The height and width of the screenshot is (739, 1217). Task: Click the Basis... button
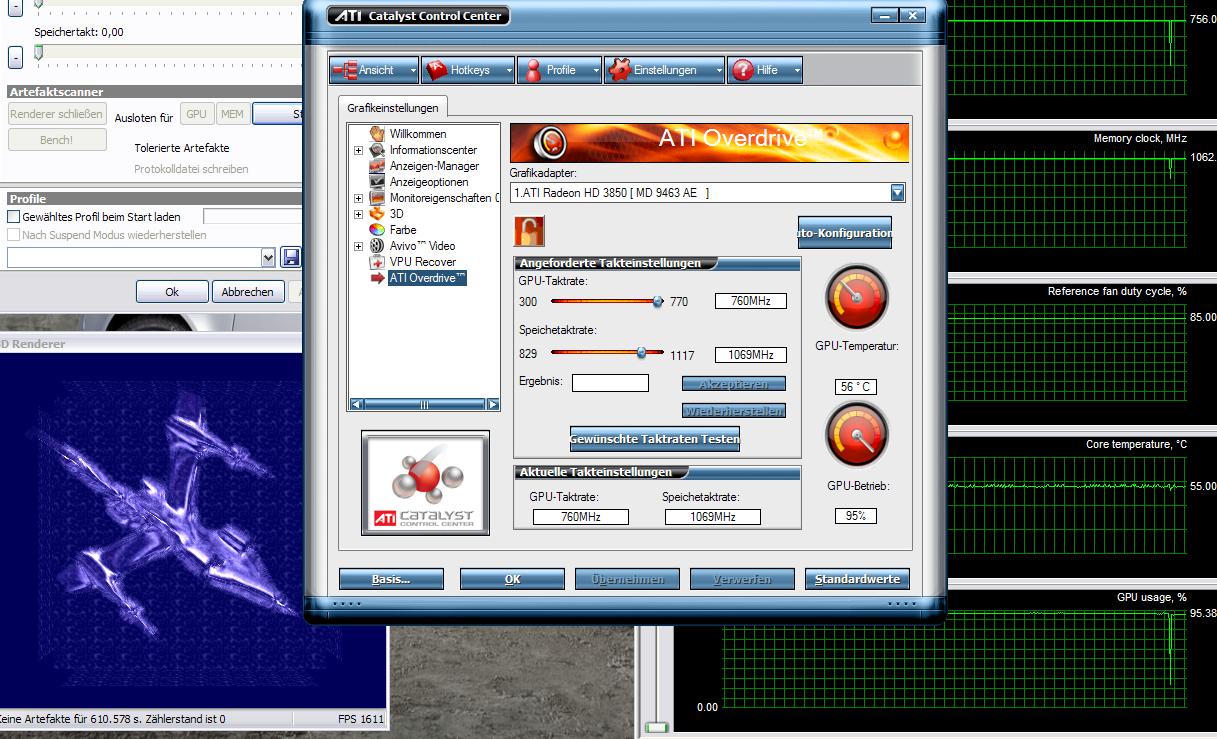tap(392, 579)
